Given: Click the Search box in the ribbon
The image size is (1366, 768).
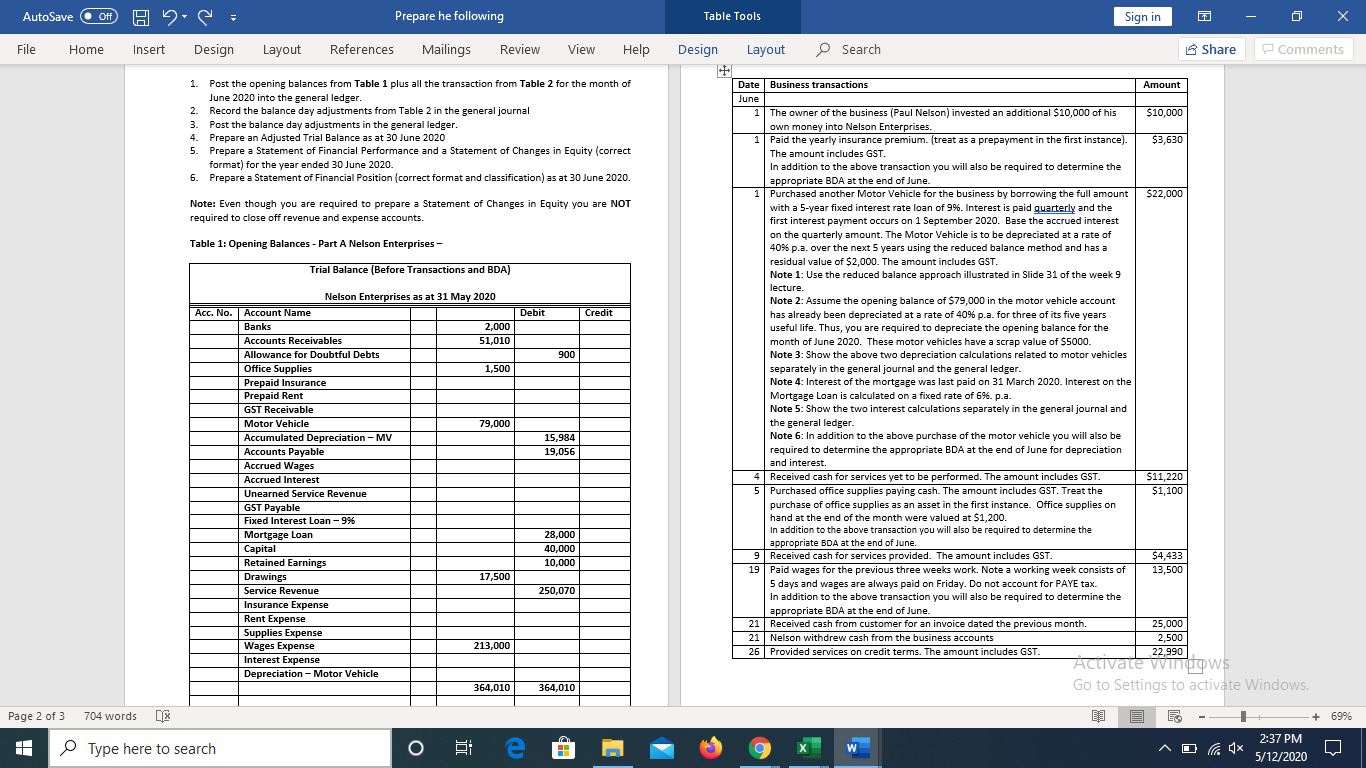Looking at the screenshot, I should coord(850,49).
